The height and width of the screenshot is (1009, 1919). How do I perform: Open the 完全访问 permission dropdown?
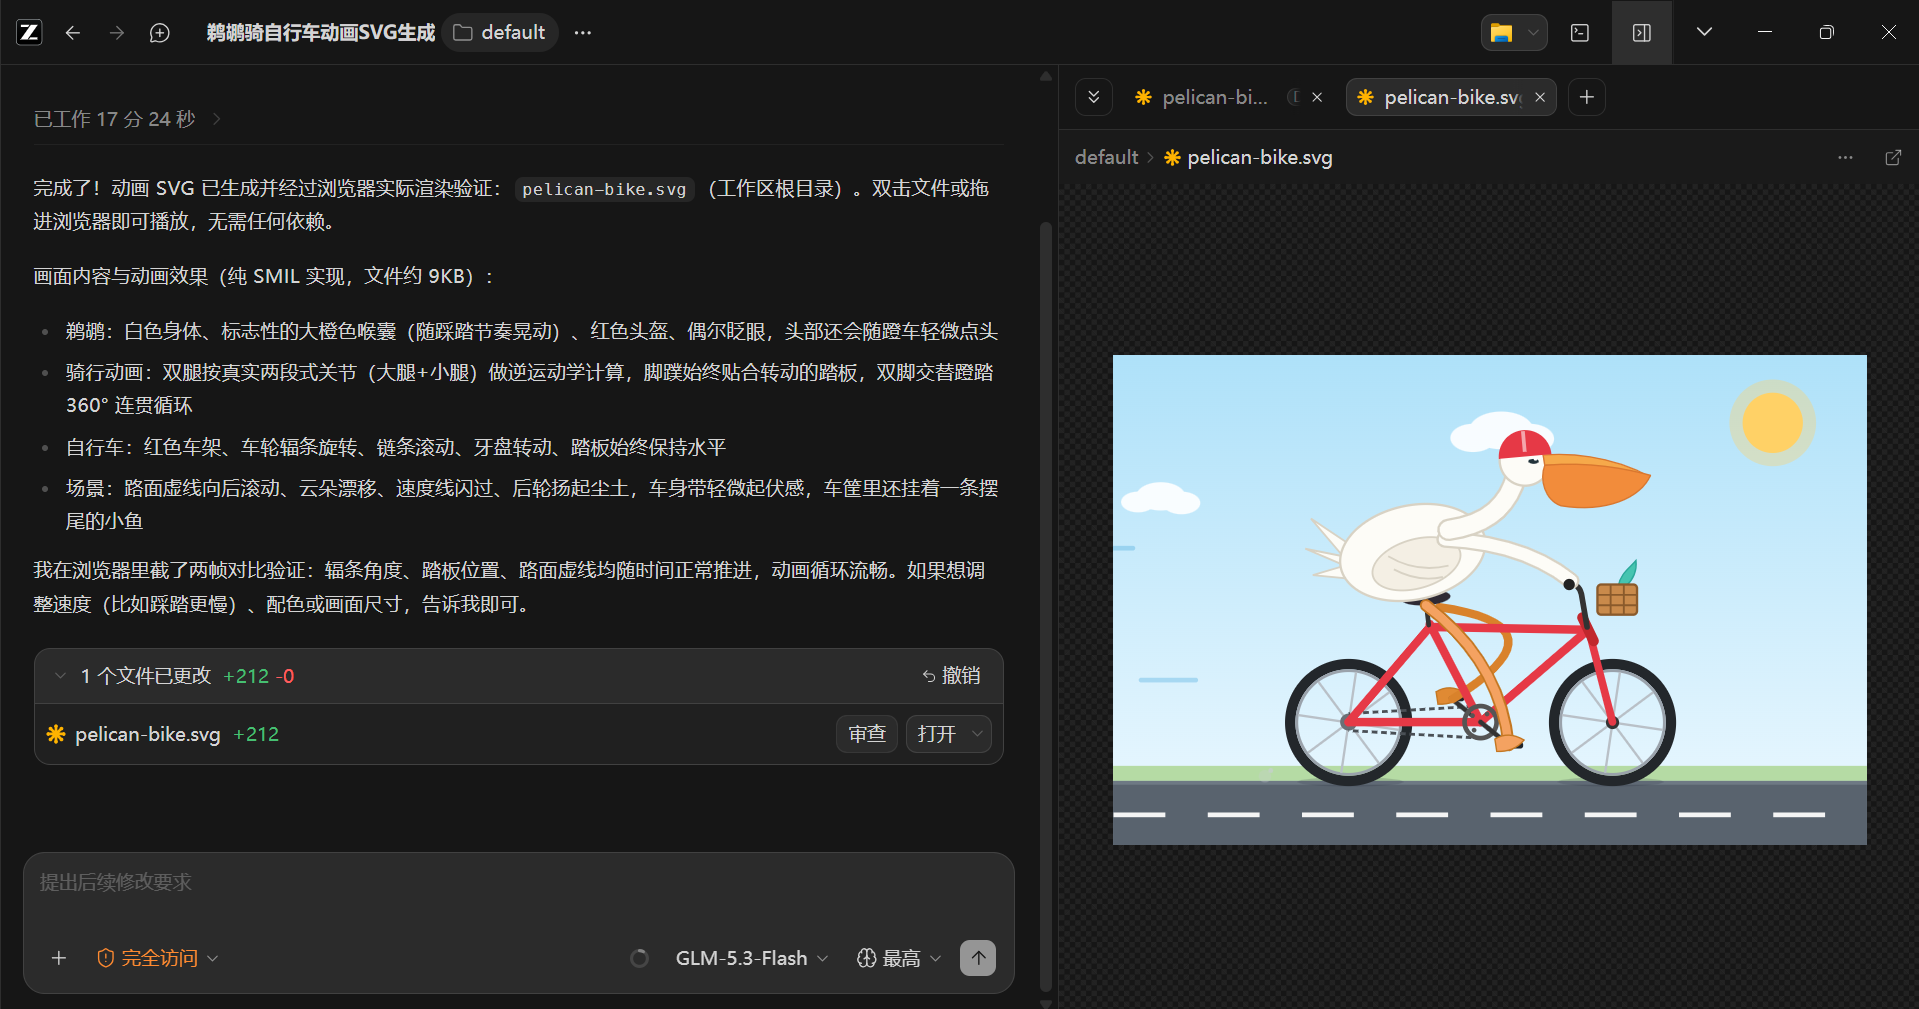tap(158, 958)
